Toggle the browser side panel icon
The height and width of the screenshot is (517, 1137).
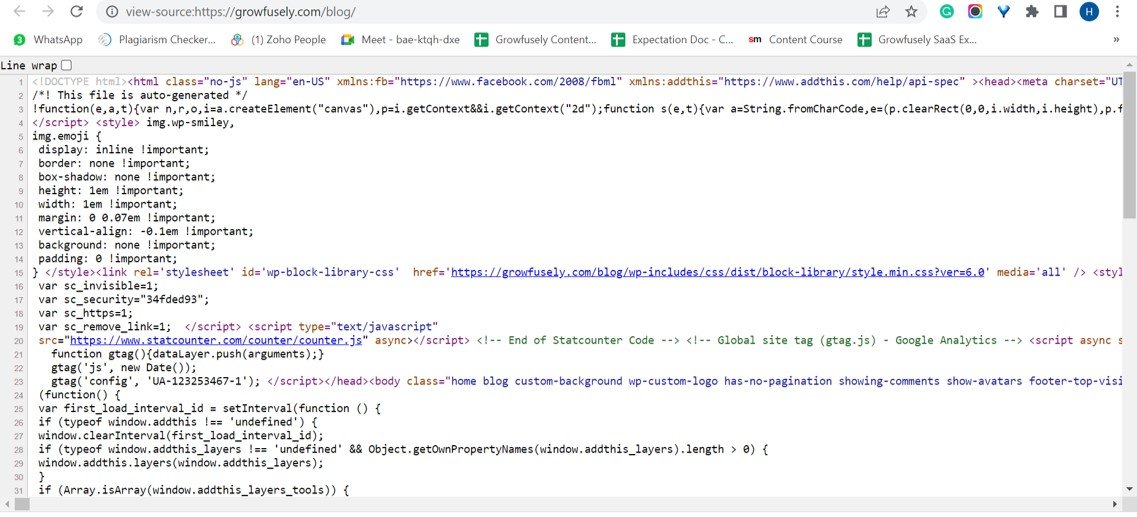1060,12
